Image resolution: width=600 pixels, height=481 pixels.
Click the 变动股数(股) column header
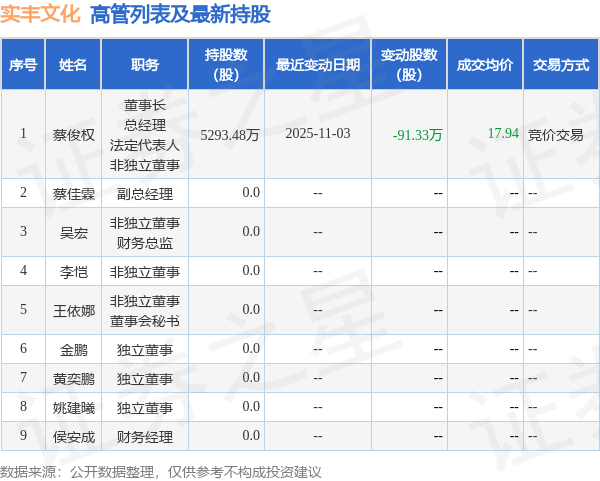pos(409,65)
